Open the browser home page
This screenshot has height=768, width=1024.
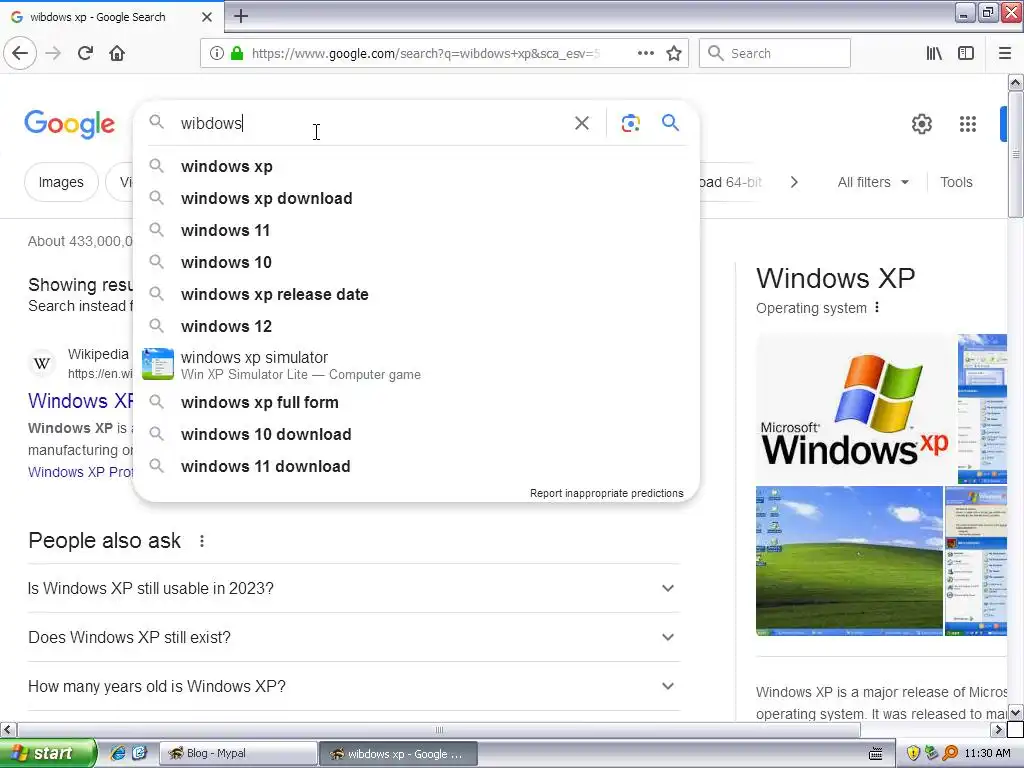click(x=117, y=53)
